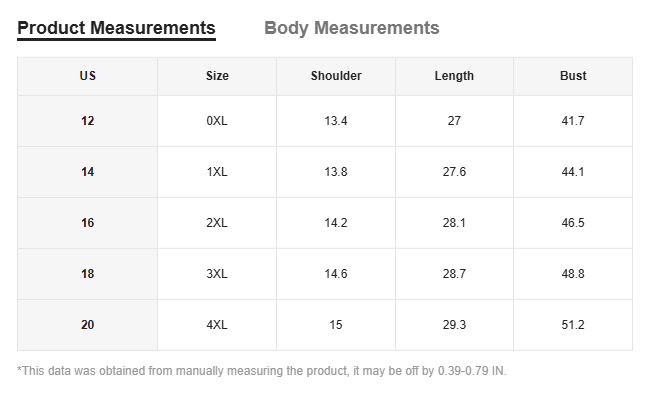Select the US size 12 row label
The height and width of the screenshot is (394, 662).
(x=87, y=121)
